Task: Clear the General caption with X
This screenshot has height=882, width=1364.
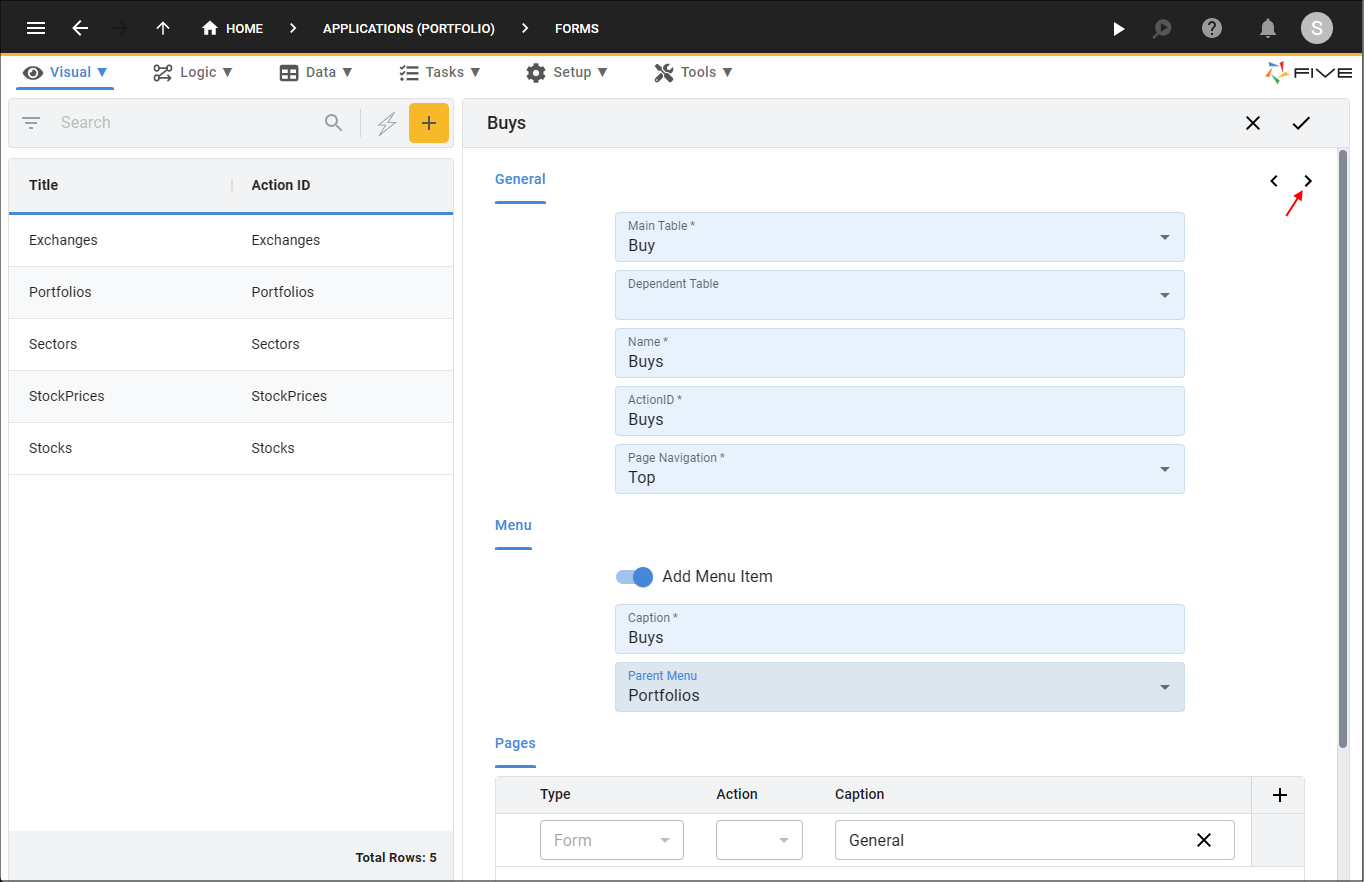Action: [x=1204, y=840]
